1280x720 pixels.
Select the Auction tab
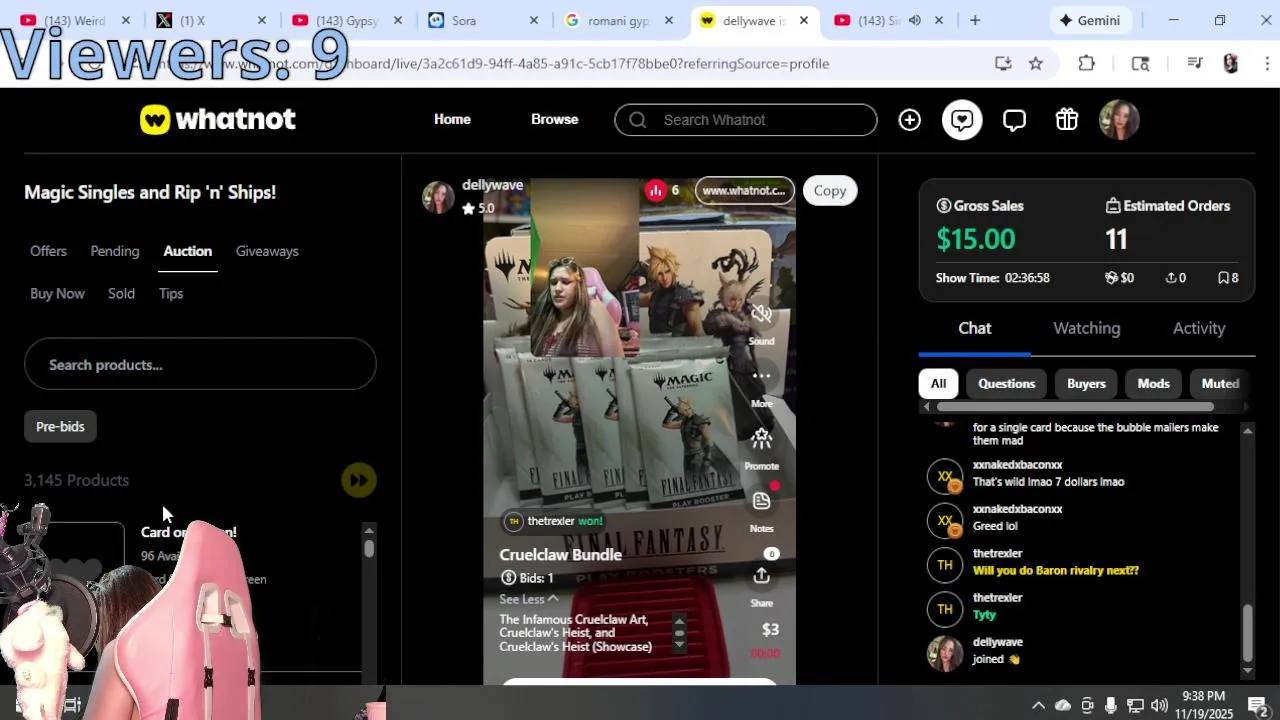[188, 251]
